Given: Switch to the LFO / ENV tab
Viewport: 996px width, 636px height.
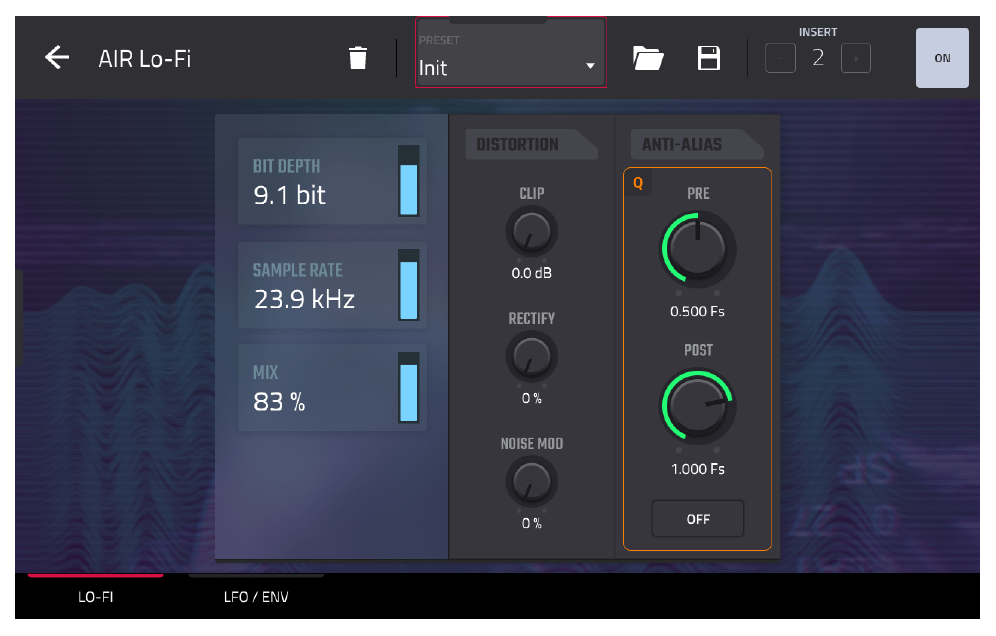Looking at the screenshot, I should point(256,597).
